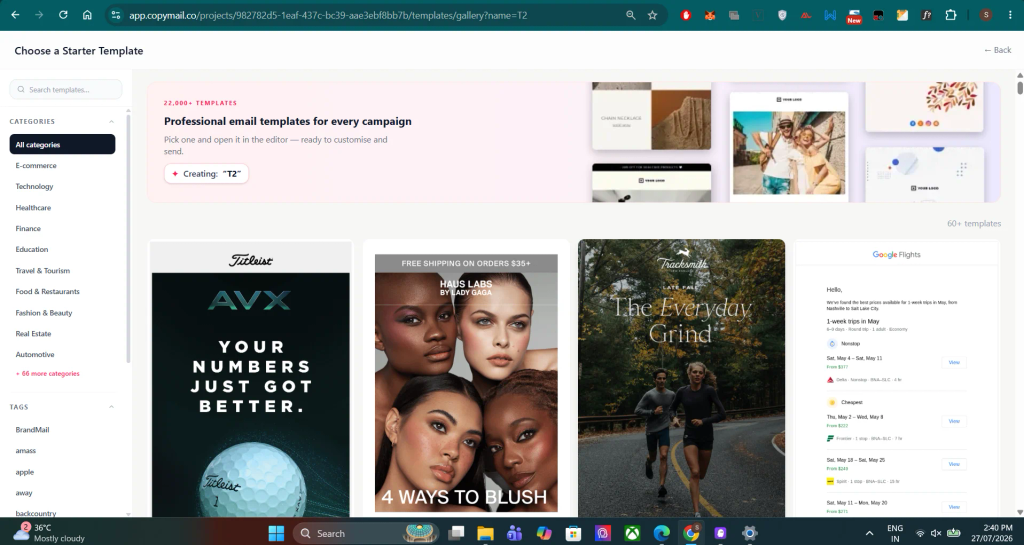1024x545 pixels.
Task: Select the Travel & Tourism category
Action: tap(42, 270)
